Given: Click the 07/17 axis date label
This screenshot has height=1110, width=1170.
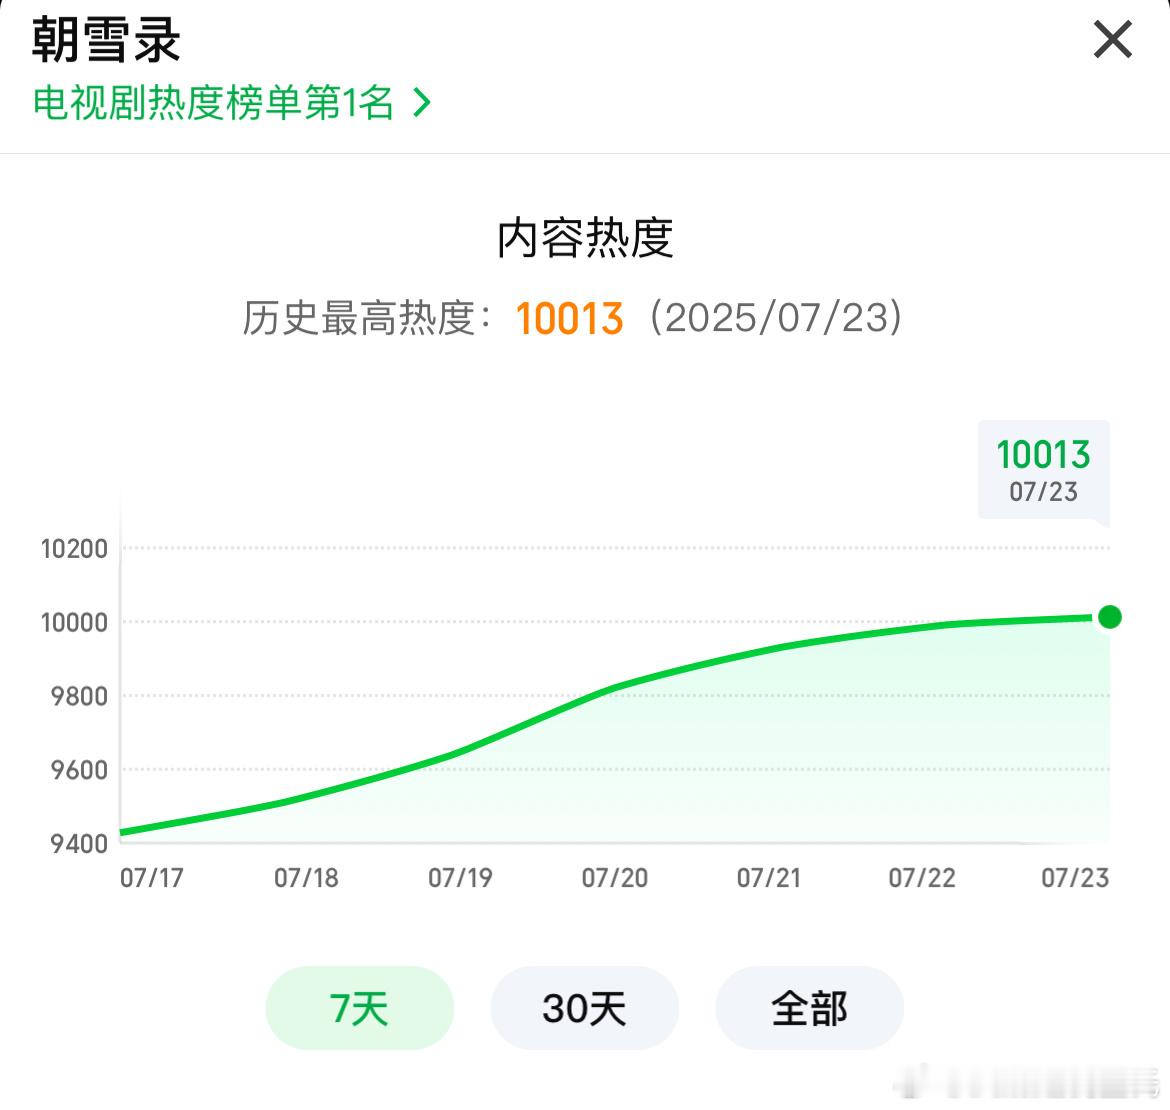Looking at the screenshot, I should coord(151,878).
